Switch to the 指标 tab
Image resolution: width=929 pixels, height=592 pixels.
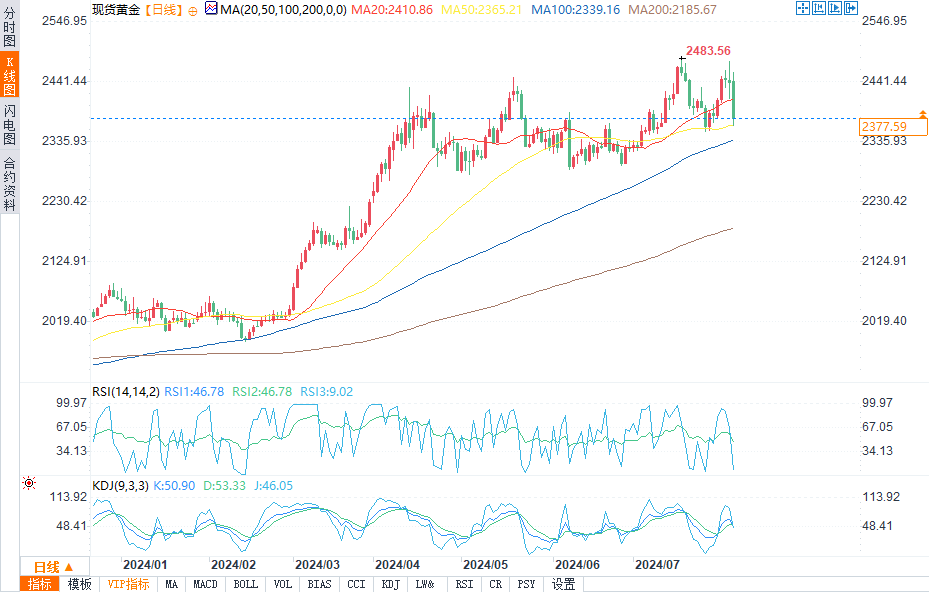coord(40,584)
